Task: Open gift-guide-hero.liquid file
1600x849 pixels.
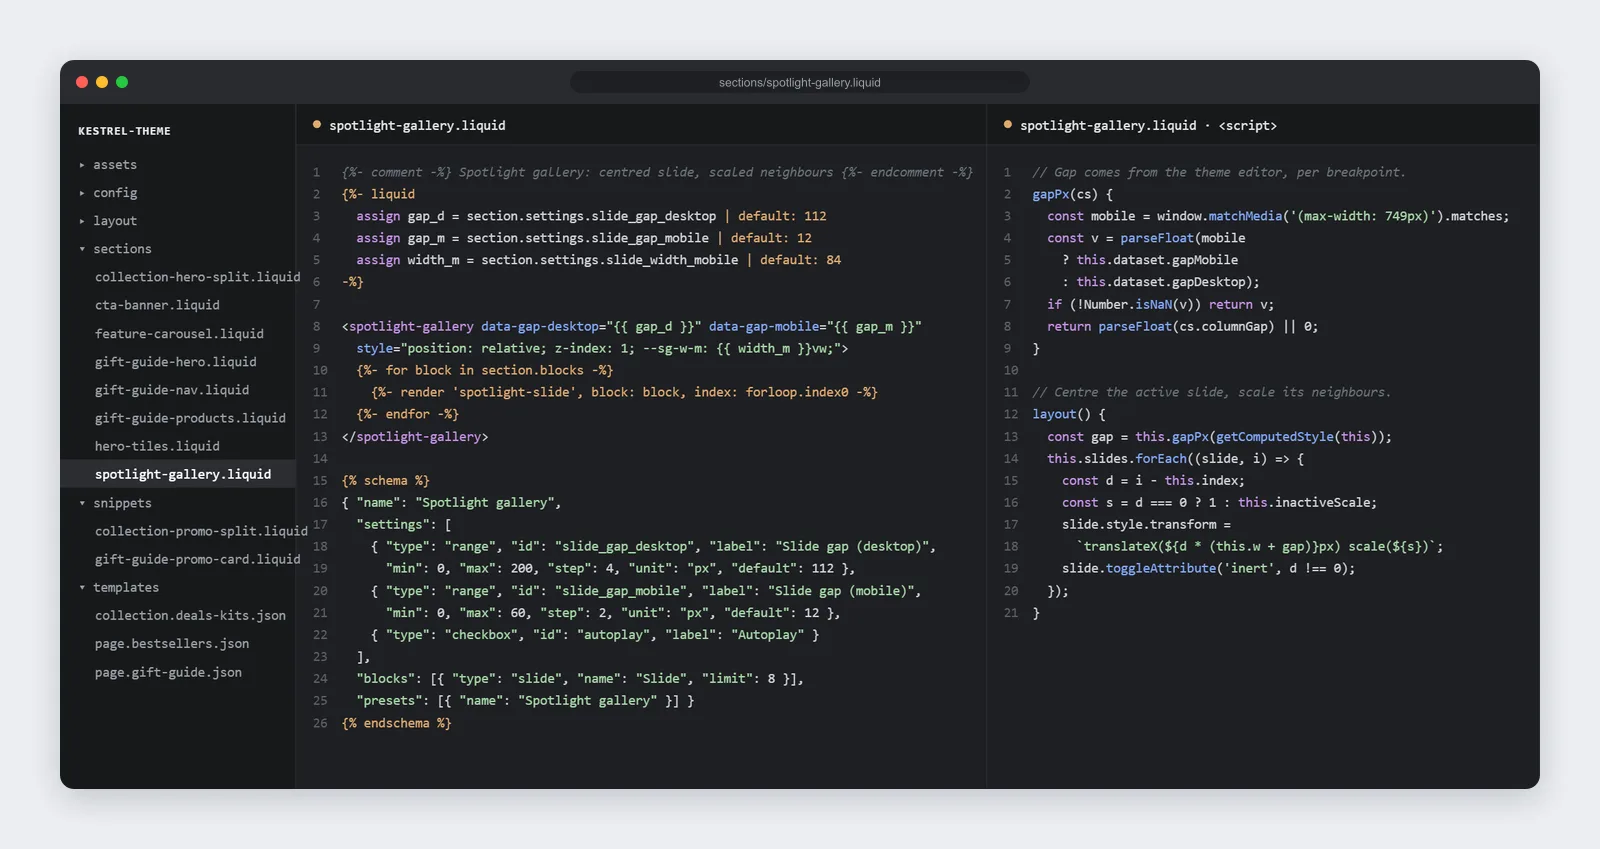Action: [x=176, y=362]
